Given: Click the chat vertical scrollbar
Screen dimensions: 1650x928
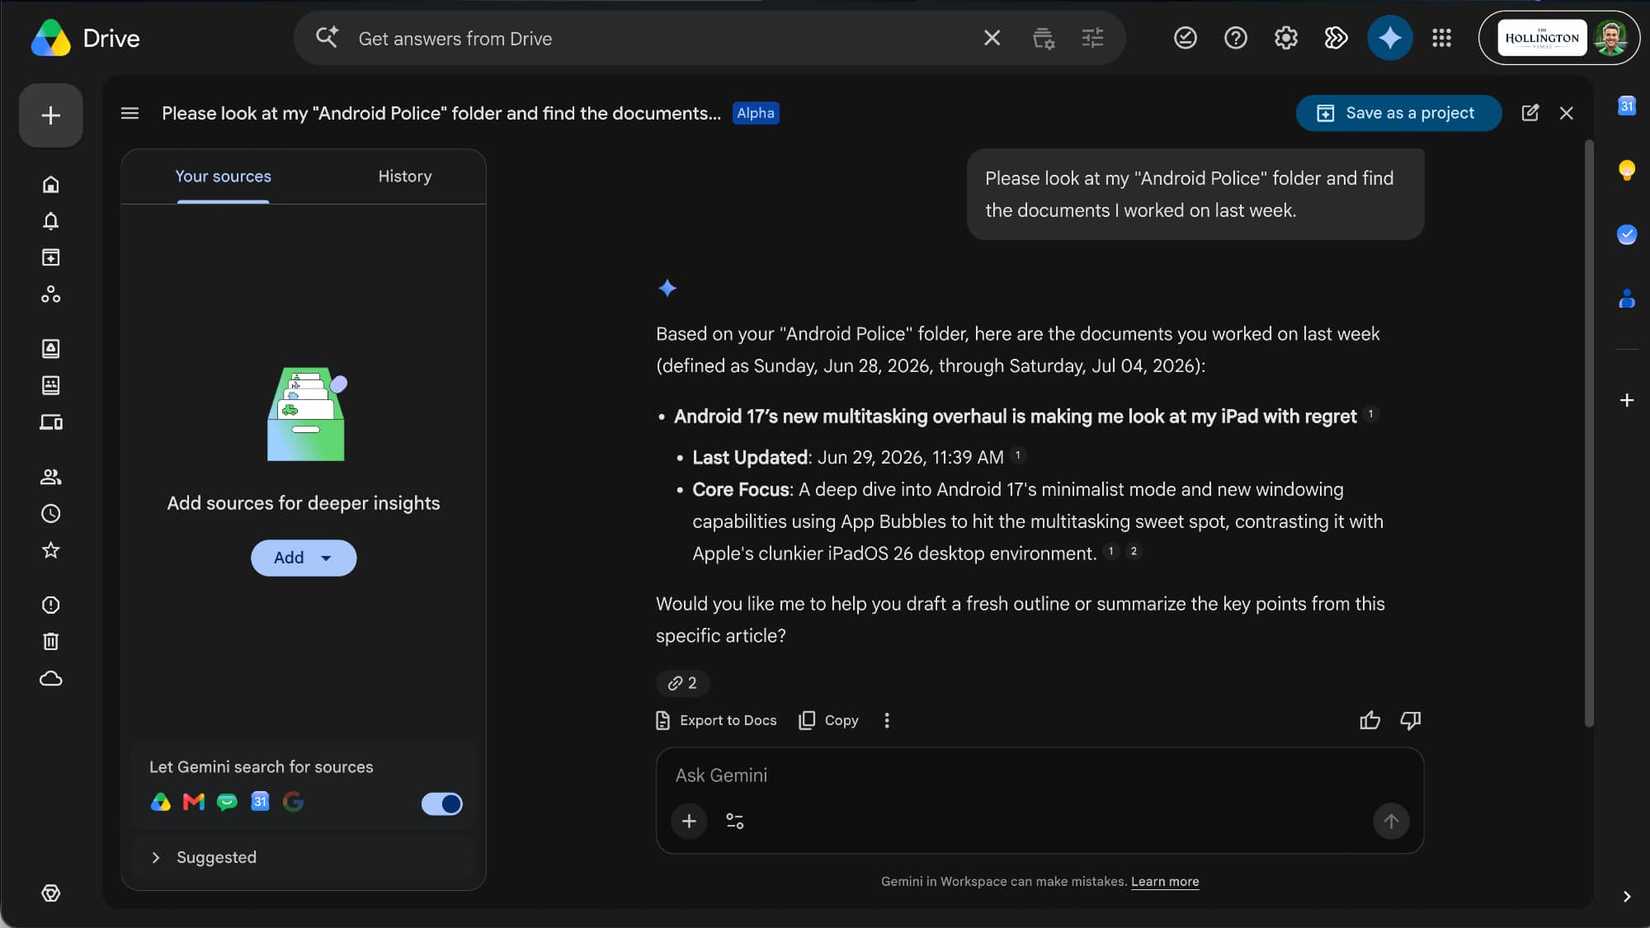Looking at the screenshot, I should click(x=1589, y=433).
